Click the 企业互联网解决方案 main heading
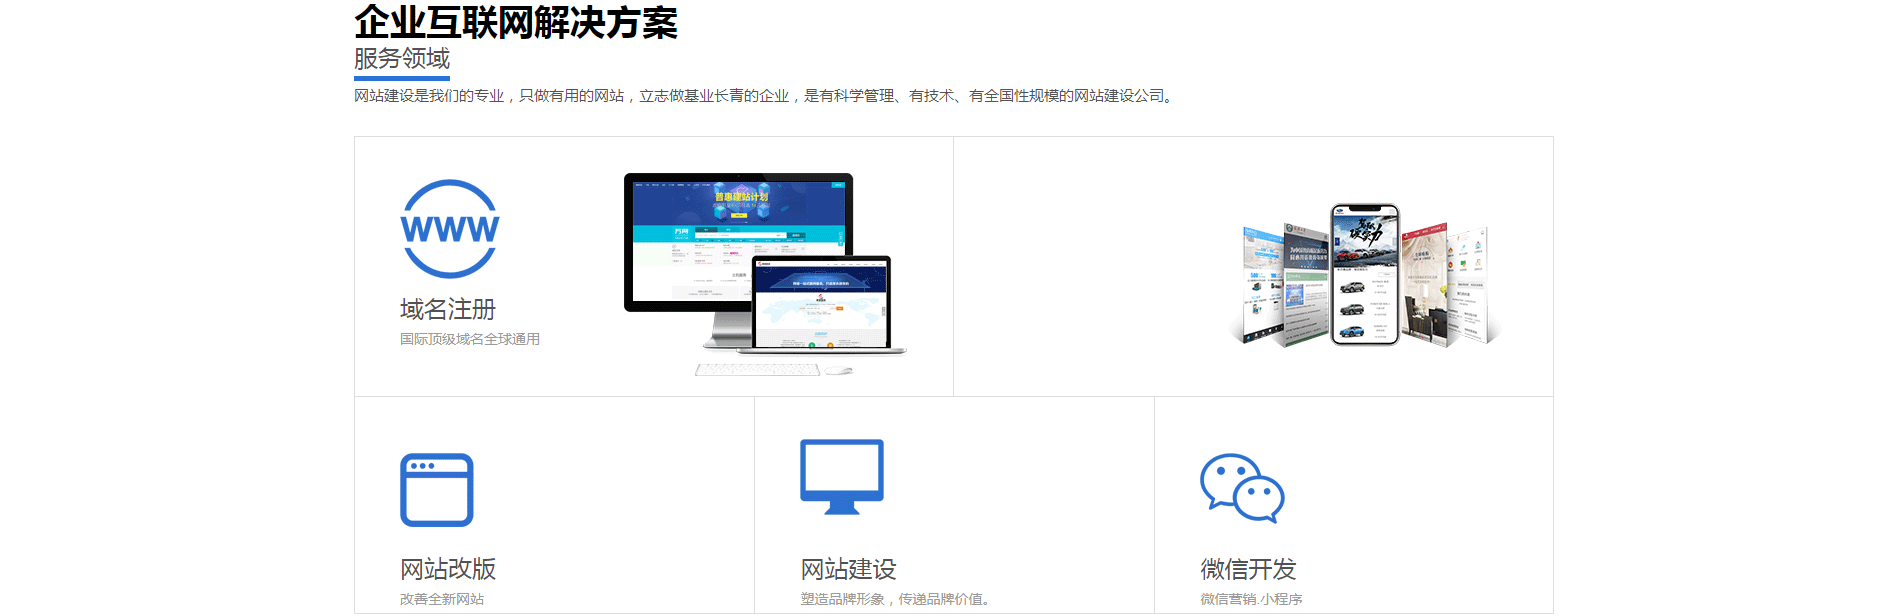 point(516,22)
